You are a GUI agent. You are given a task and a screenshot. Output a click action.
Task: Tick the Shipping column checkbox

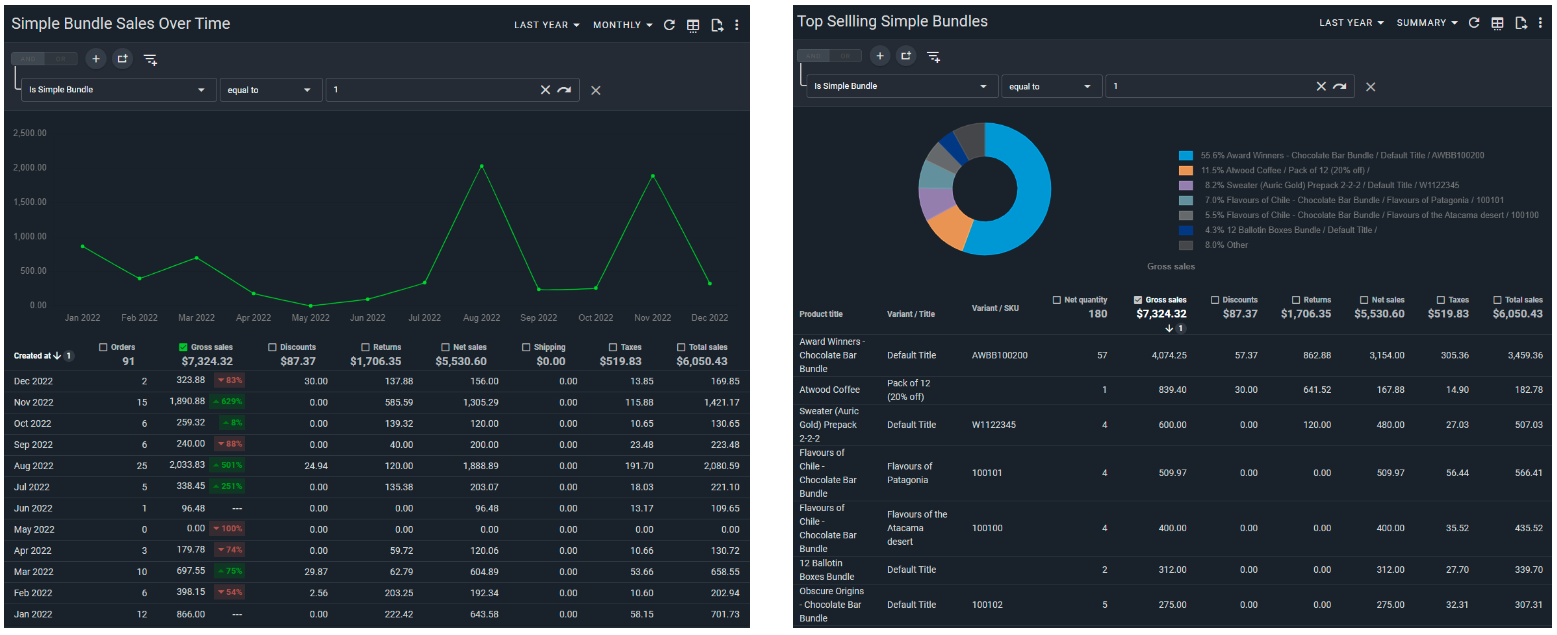coord(526,347)
